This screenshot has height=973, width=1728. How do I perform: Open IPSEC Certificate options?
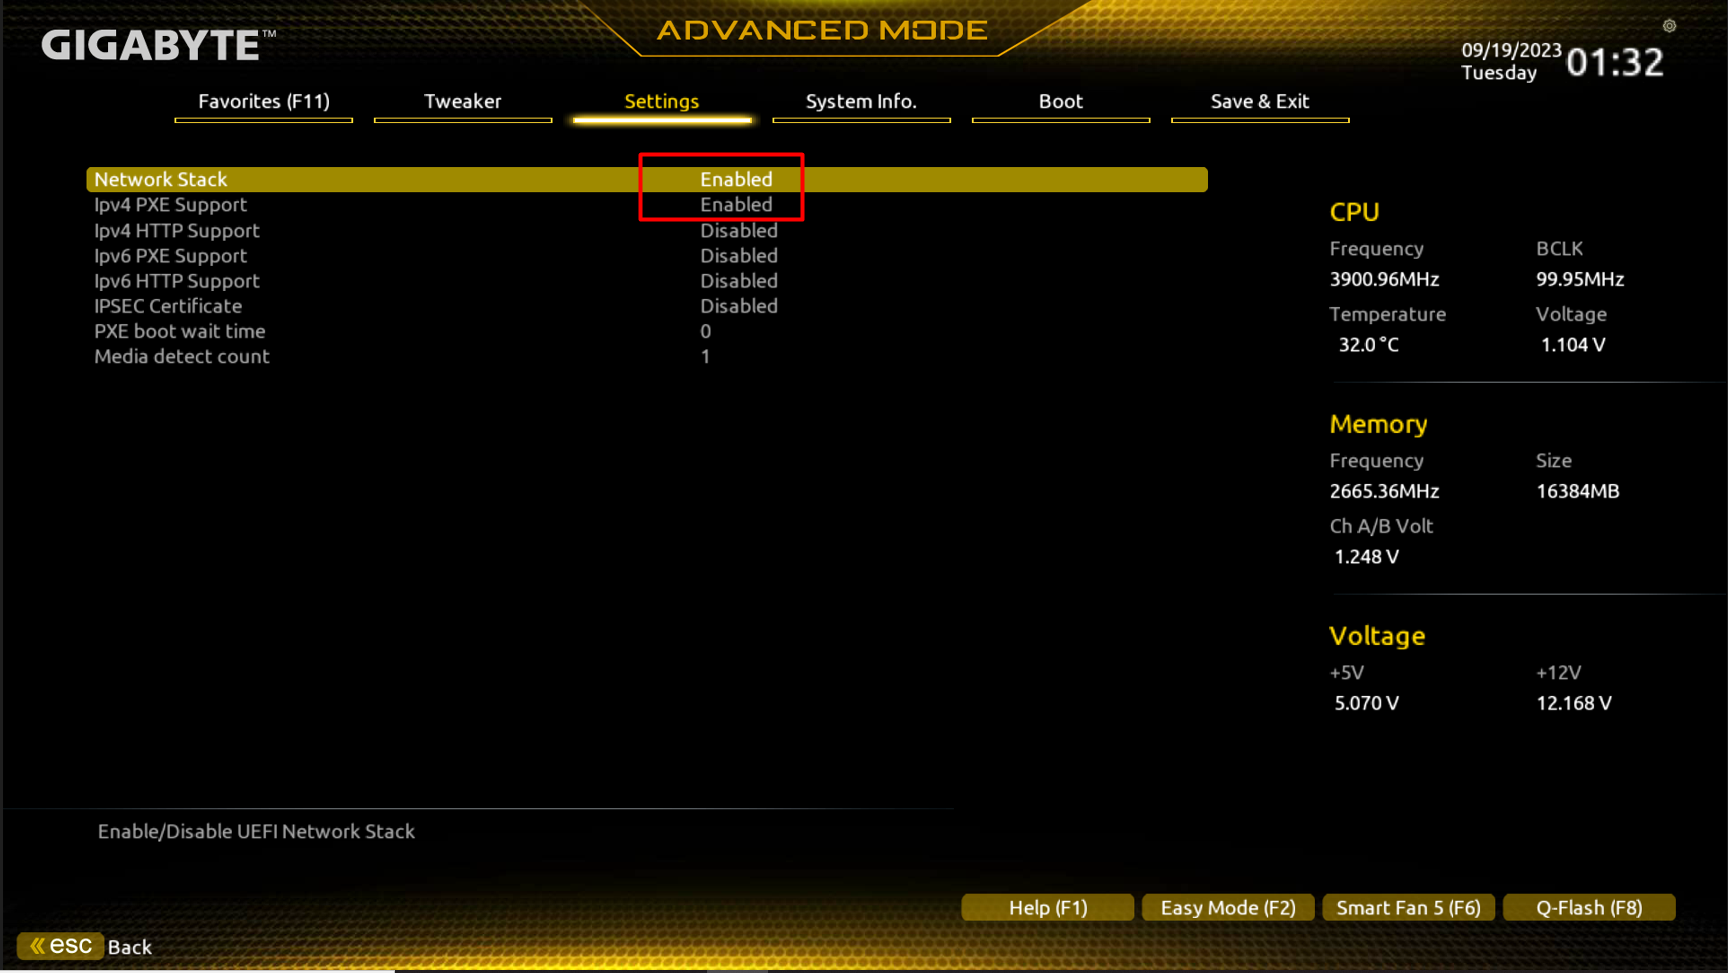pos(739,306)
